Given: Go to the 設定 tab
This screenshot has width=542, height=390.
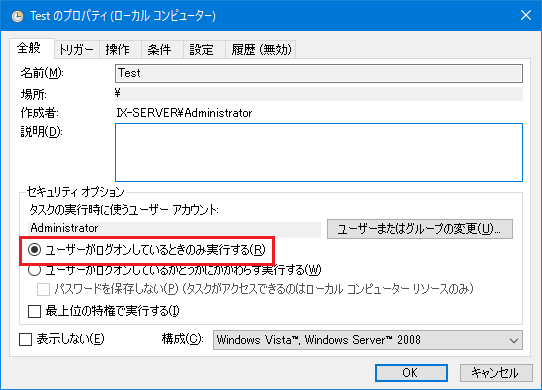Looking at the screenshot, I should (x=202, y=49).
